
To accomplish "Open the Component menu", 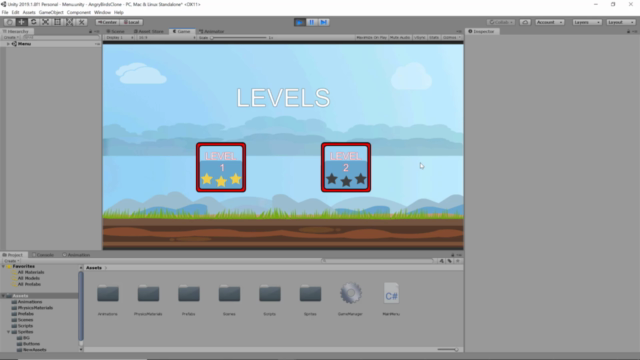I will coord(79,13).
